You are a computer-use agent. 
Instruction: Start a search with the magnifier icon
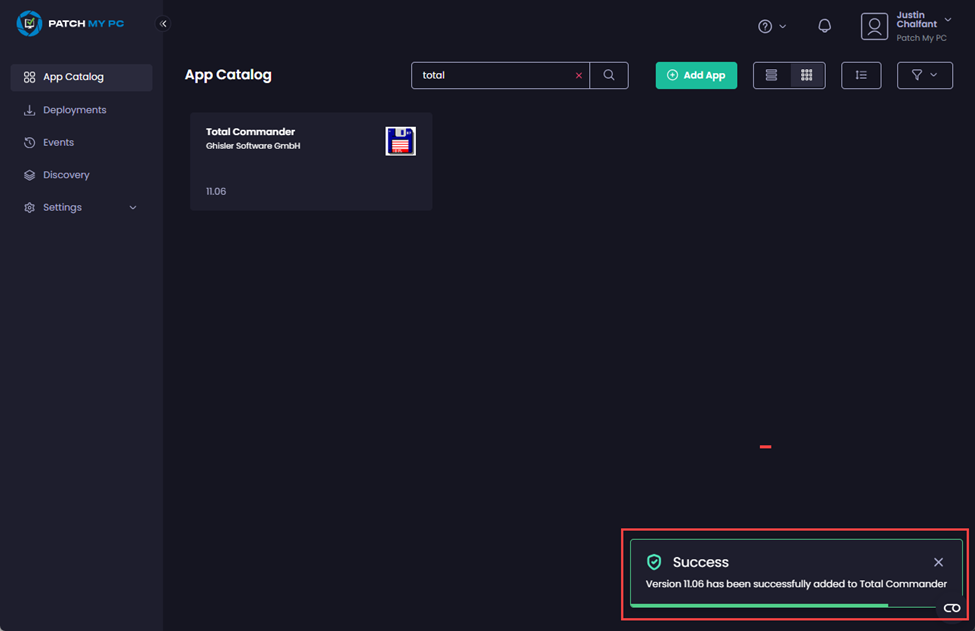pyautogui.click(x=609, y=75)
